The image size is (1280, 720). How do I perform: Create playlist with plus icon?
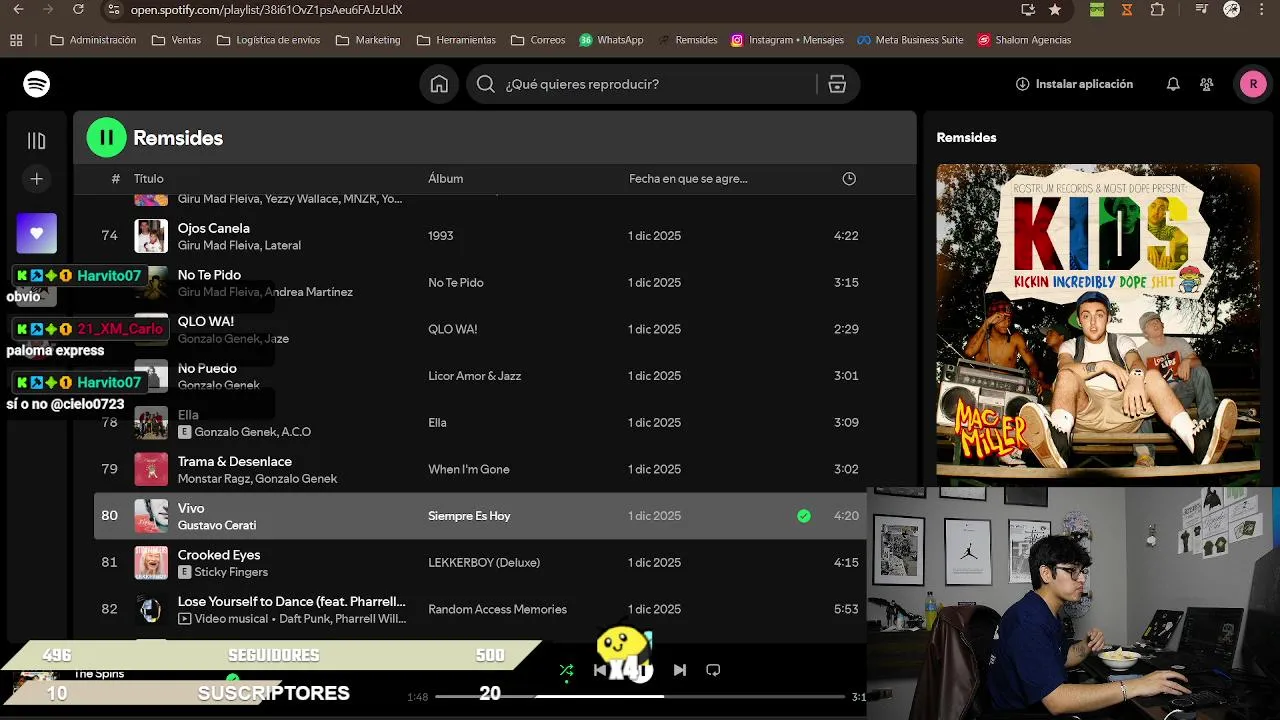37,179
